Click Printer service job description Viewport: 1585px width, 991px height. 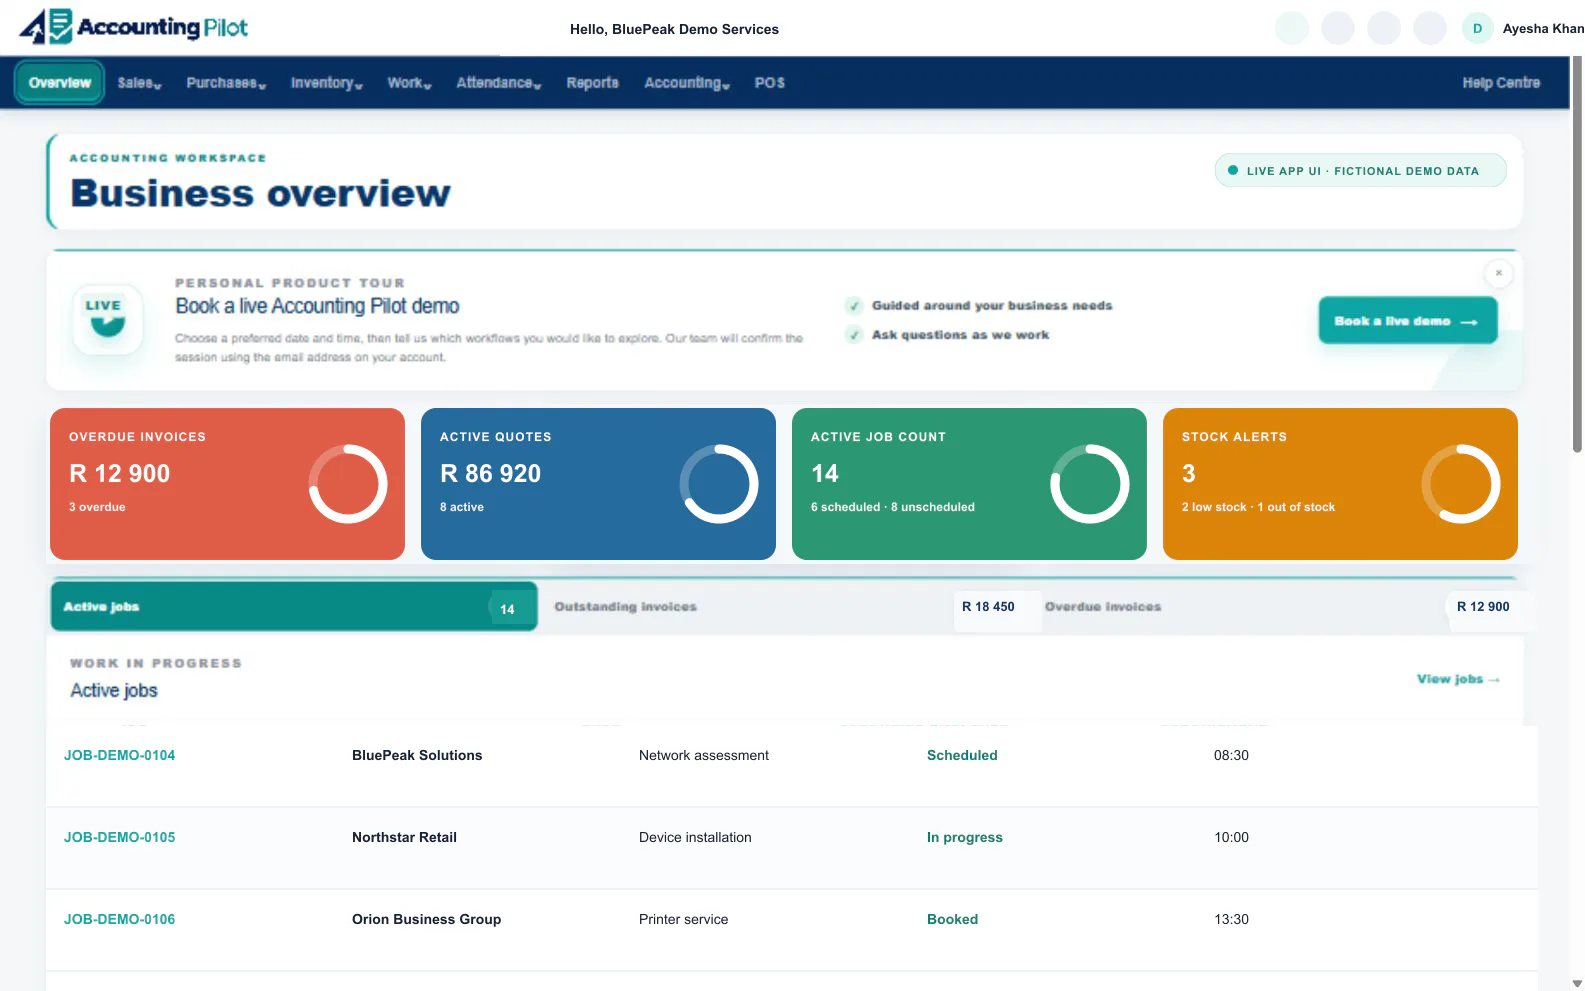pos(683,919)
